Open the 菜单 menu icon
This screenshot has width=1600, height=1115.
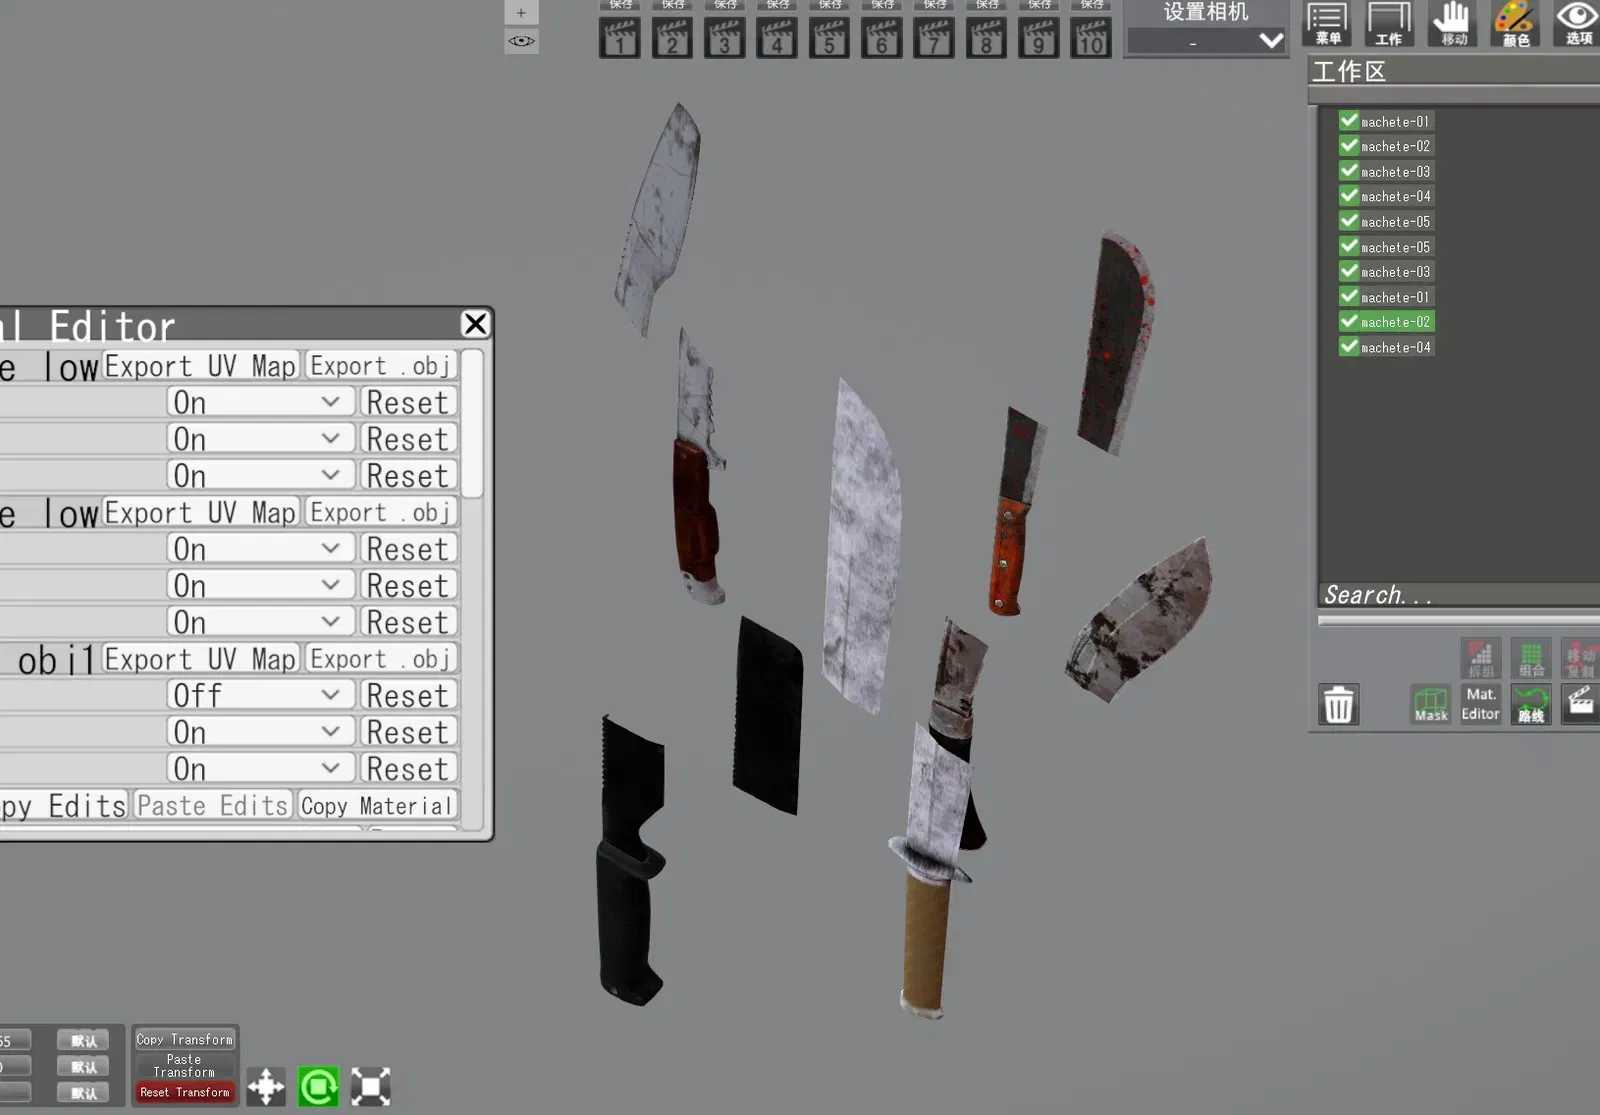tap(1327, 23)
